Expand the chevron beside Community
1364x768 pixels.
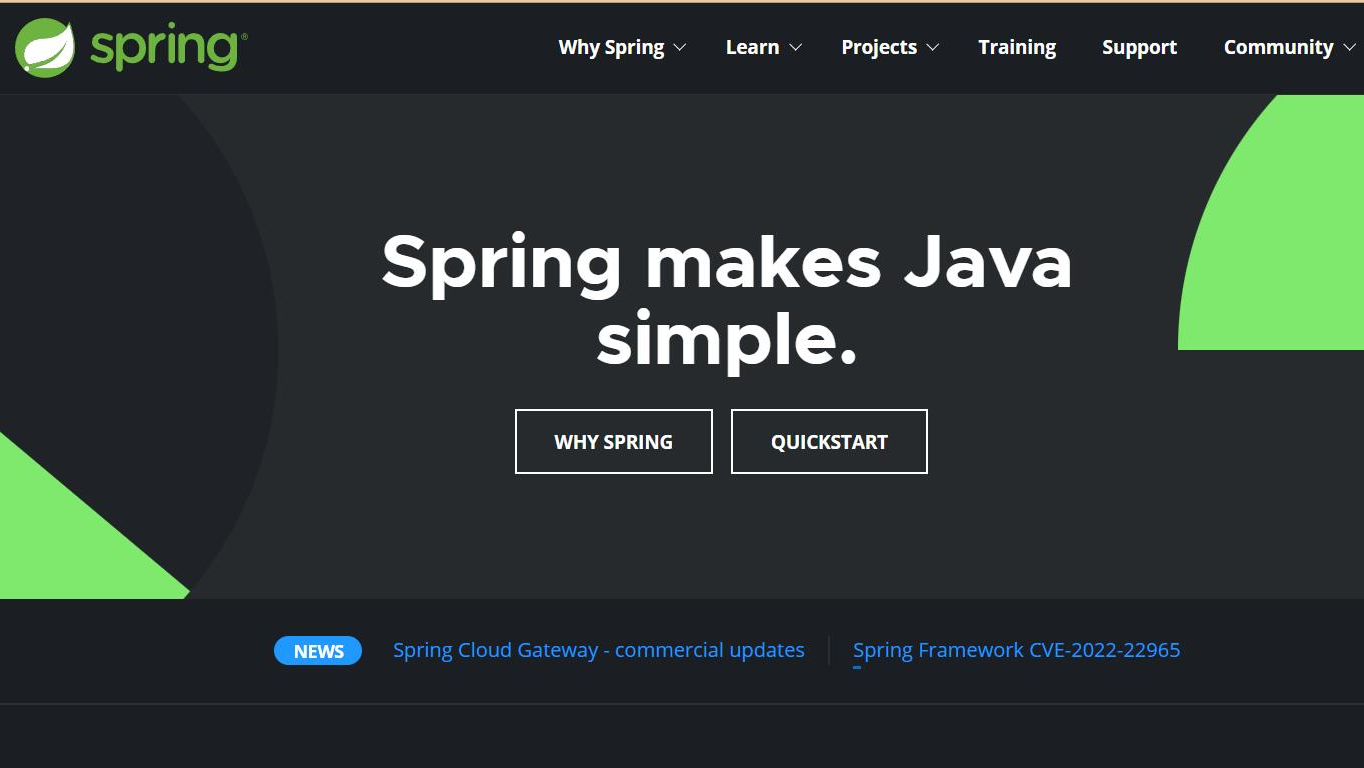point(1349,47)
